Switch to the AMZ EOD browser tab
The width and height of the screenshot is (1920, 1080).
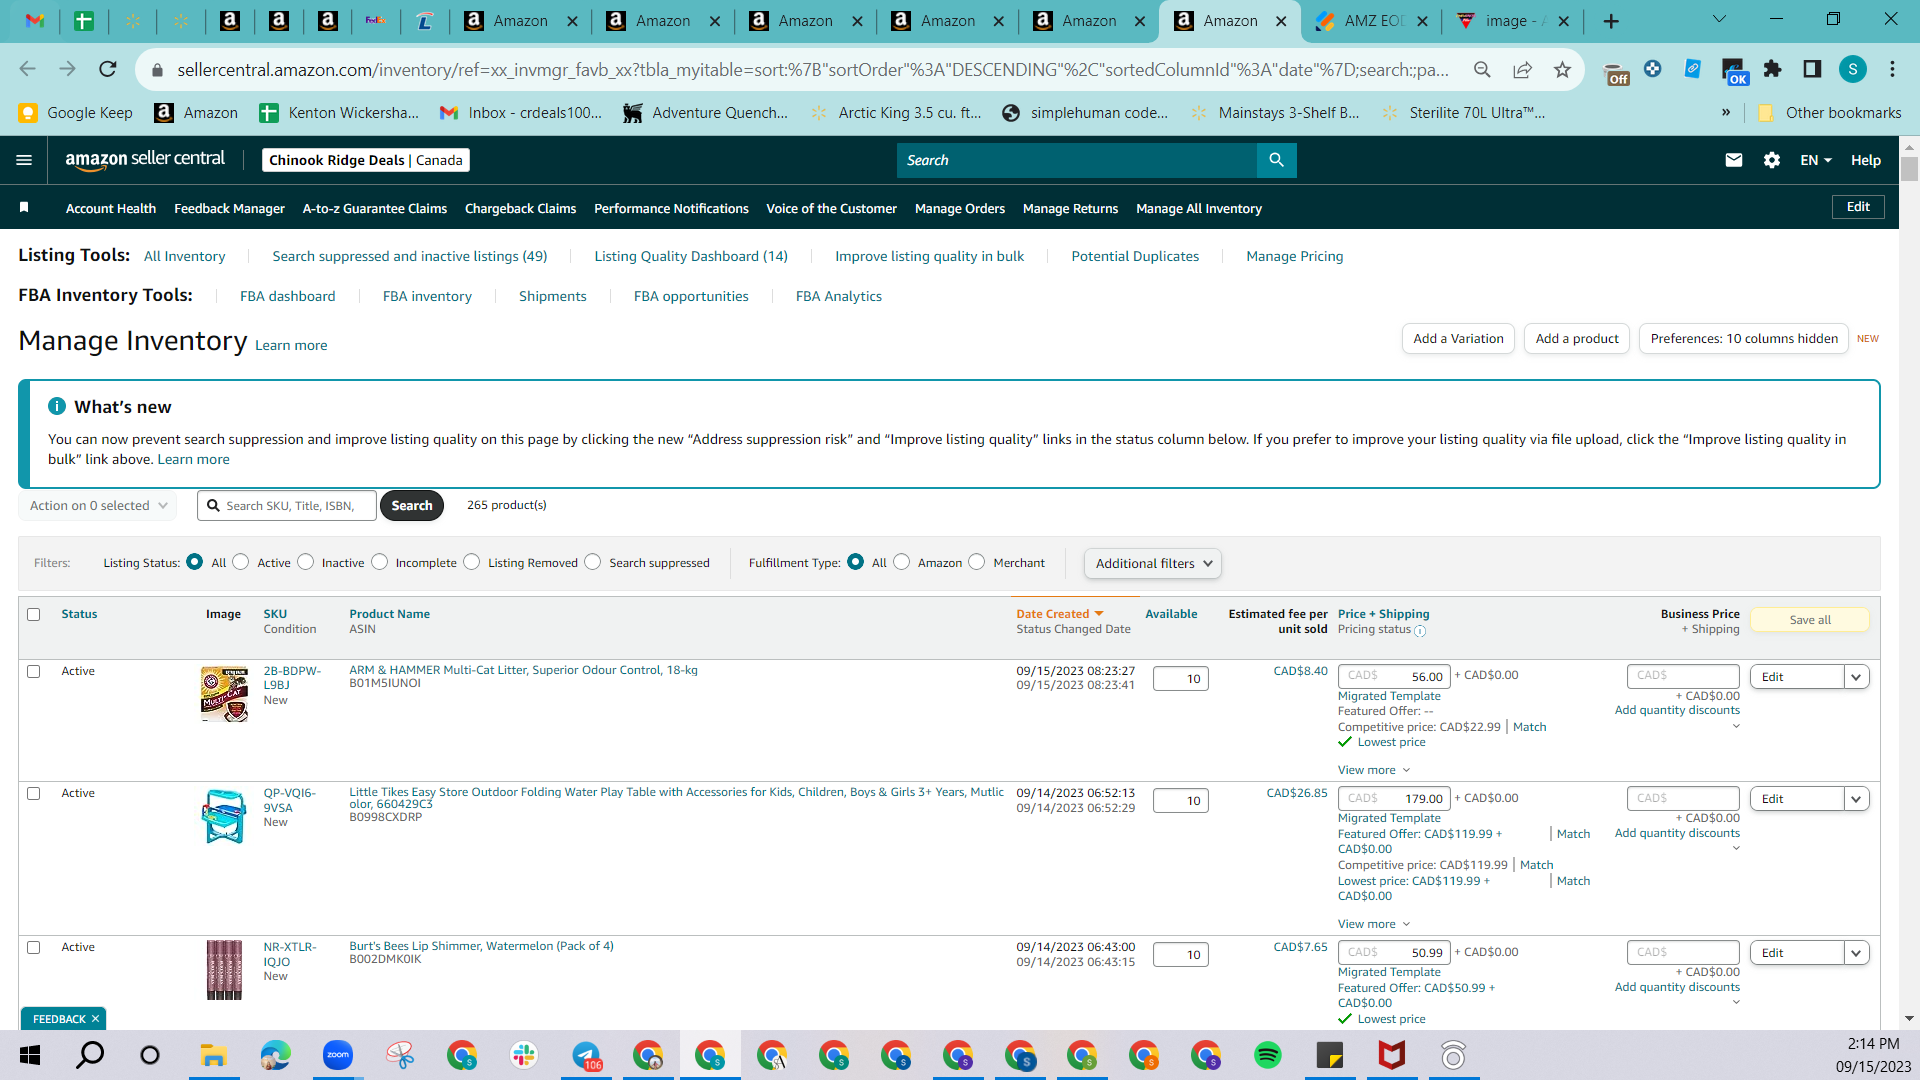[x=1371, y=21]
